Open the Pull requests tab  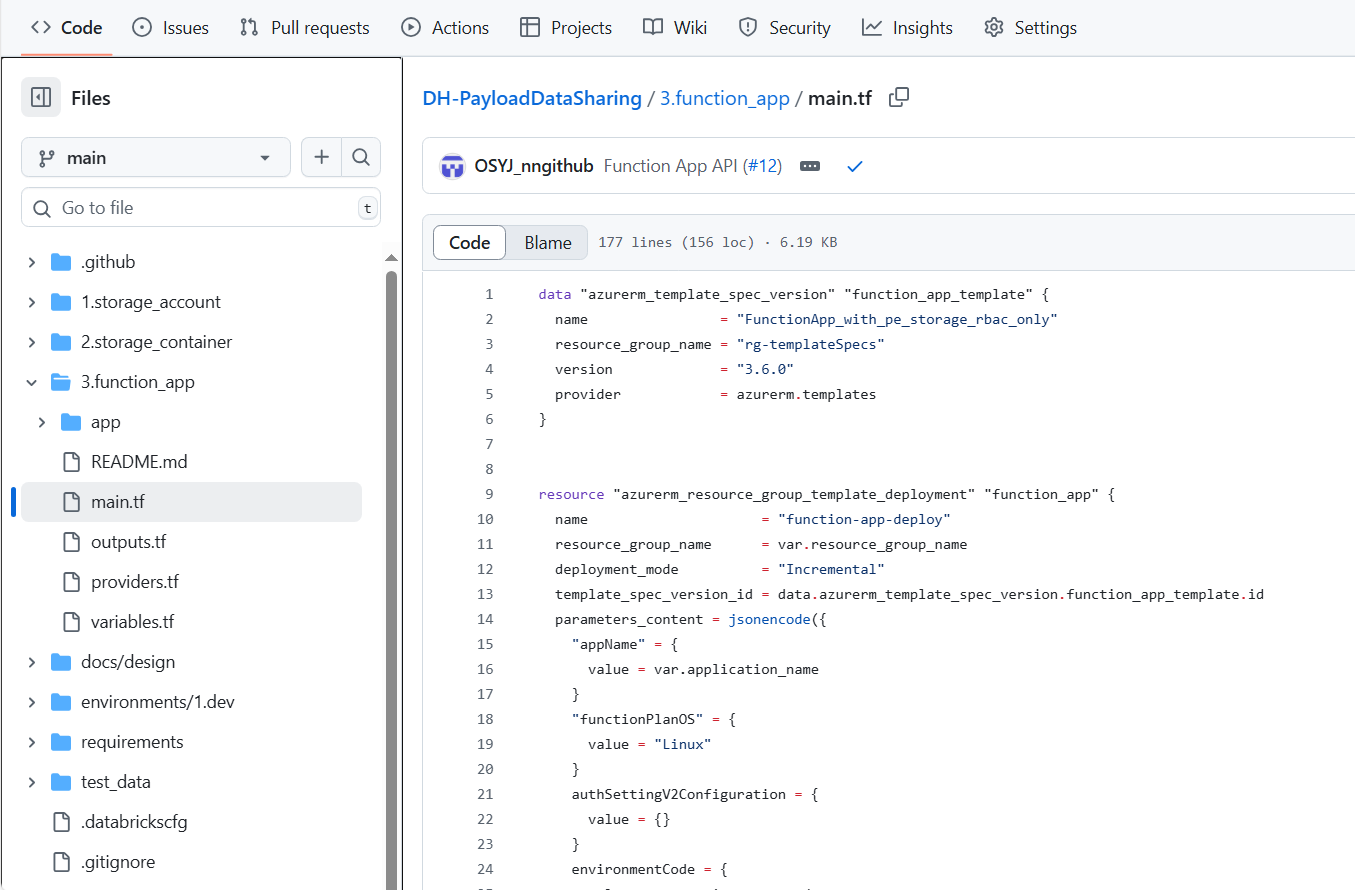coord(305,28)
